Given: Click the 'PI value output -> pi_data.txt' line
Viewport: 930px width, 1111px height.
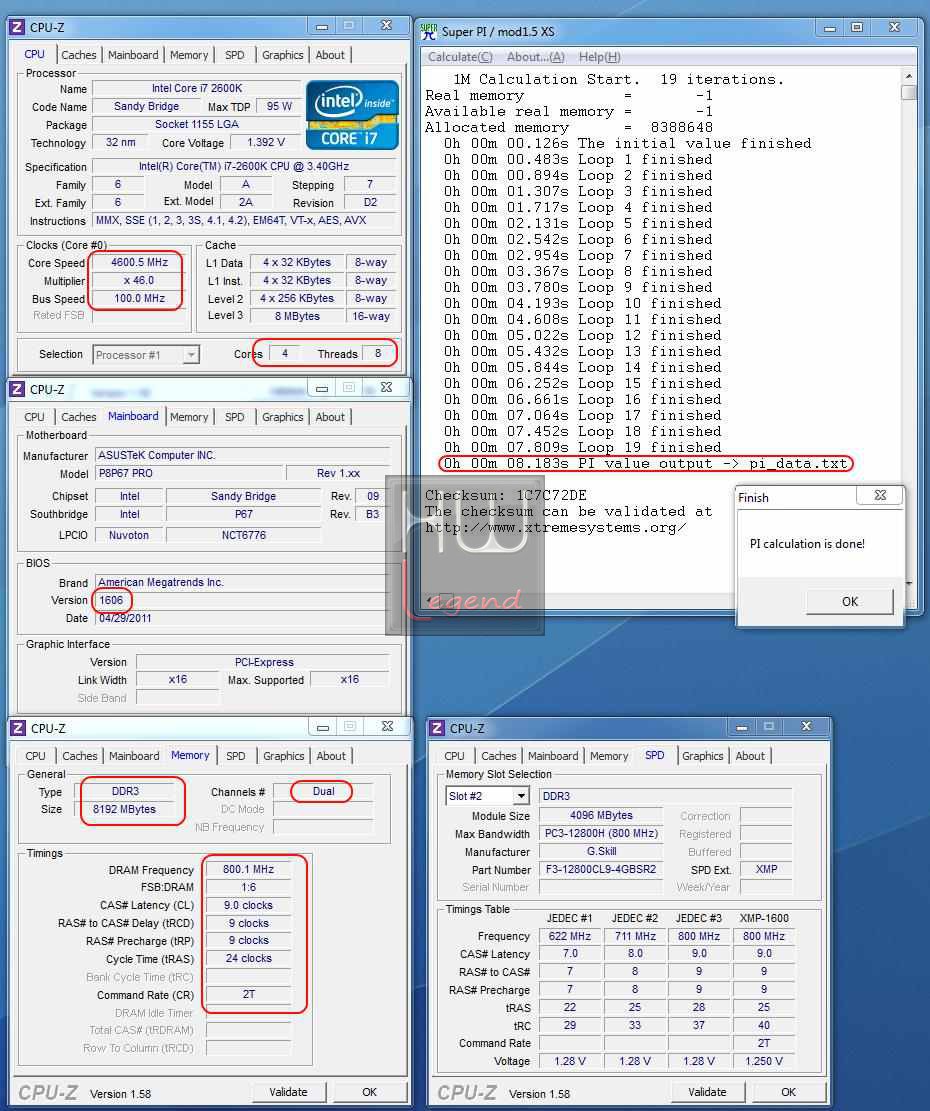Looking at the screenshot, I should pos(645,463).
